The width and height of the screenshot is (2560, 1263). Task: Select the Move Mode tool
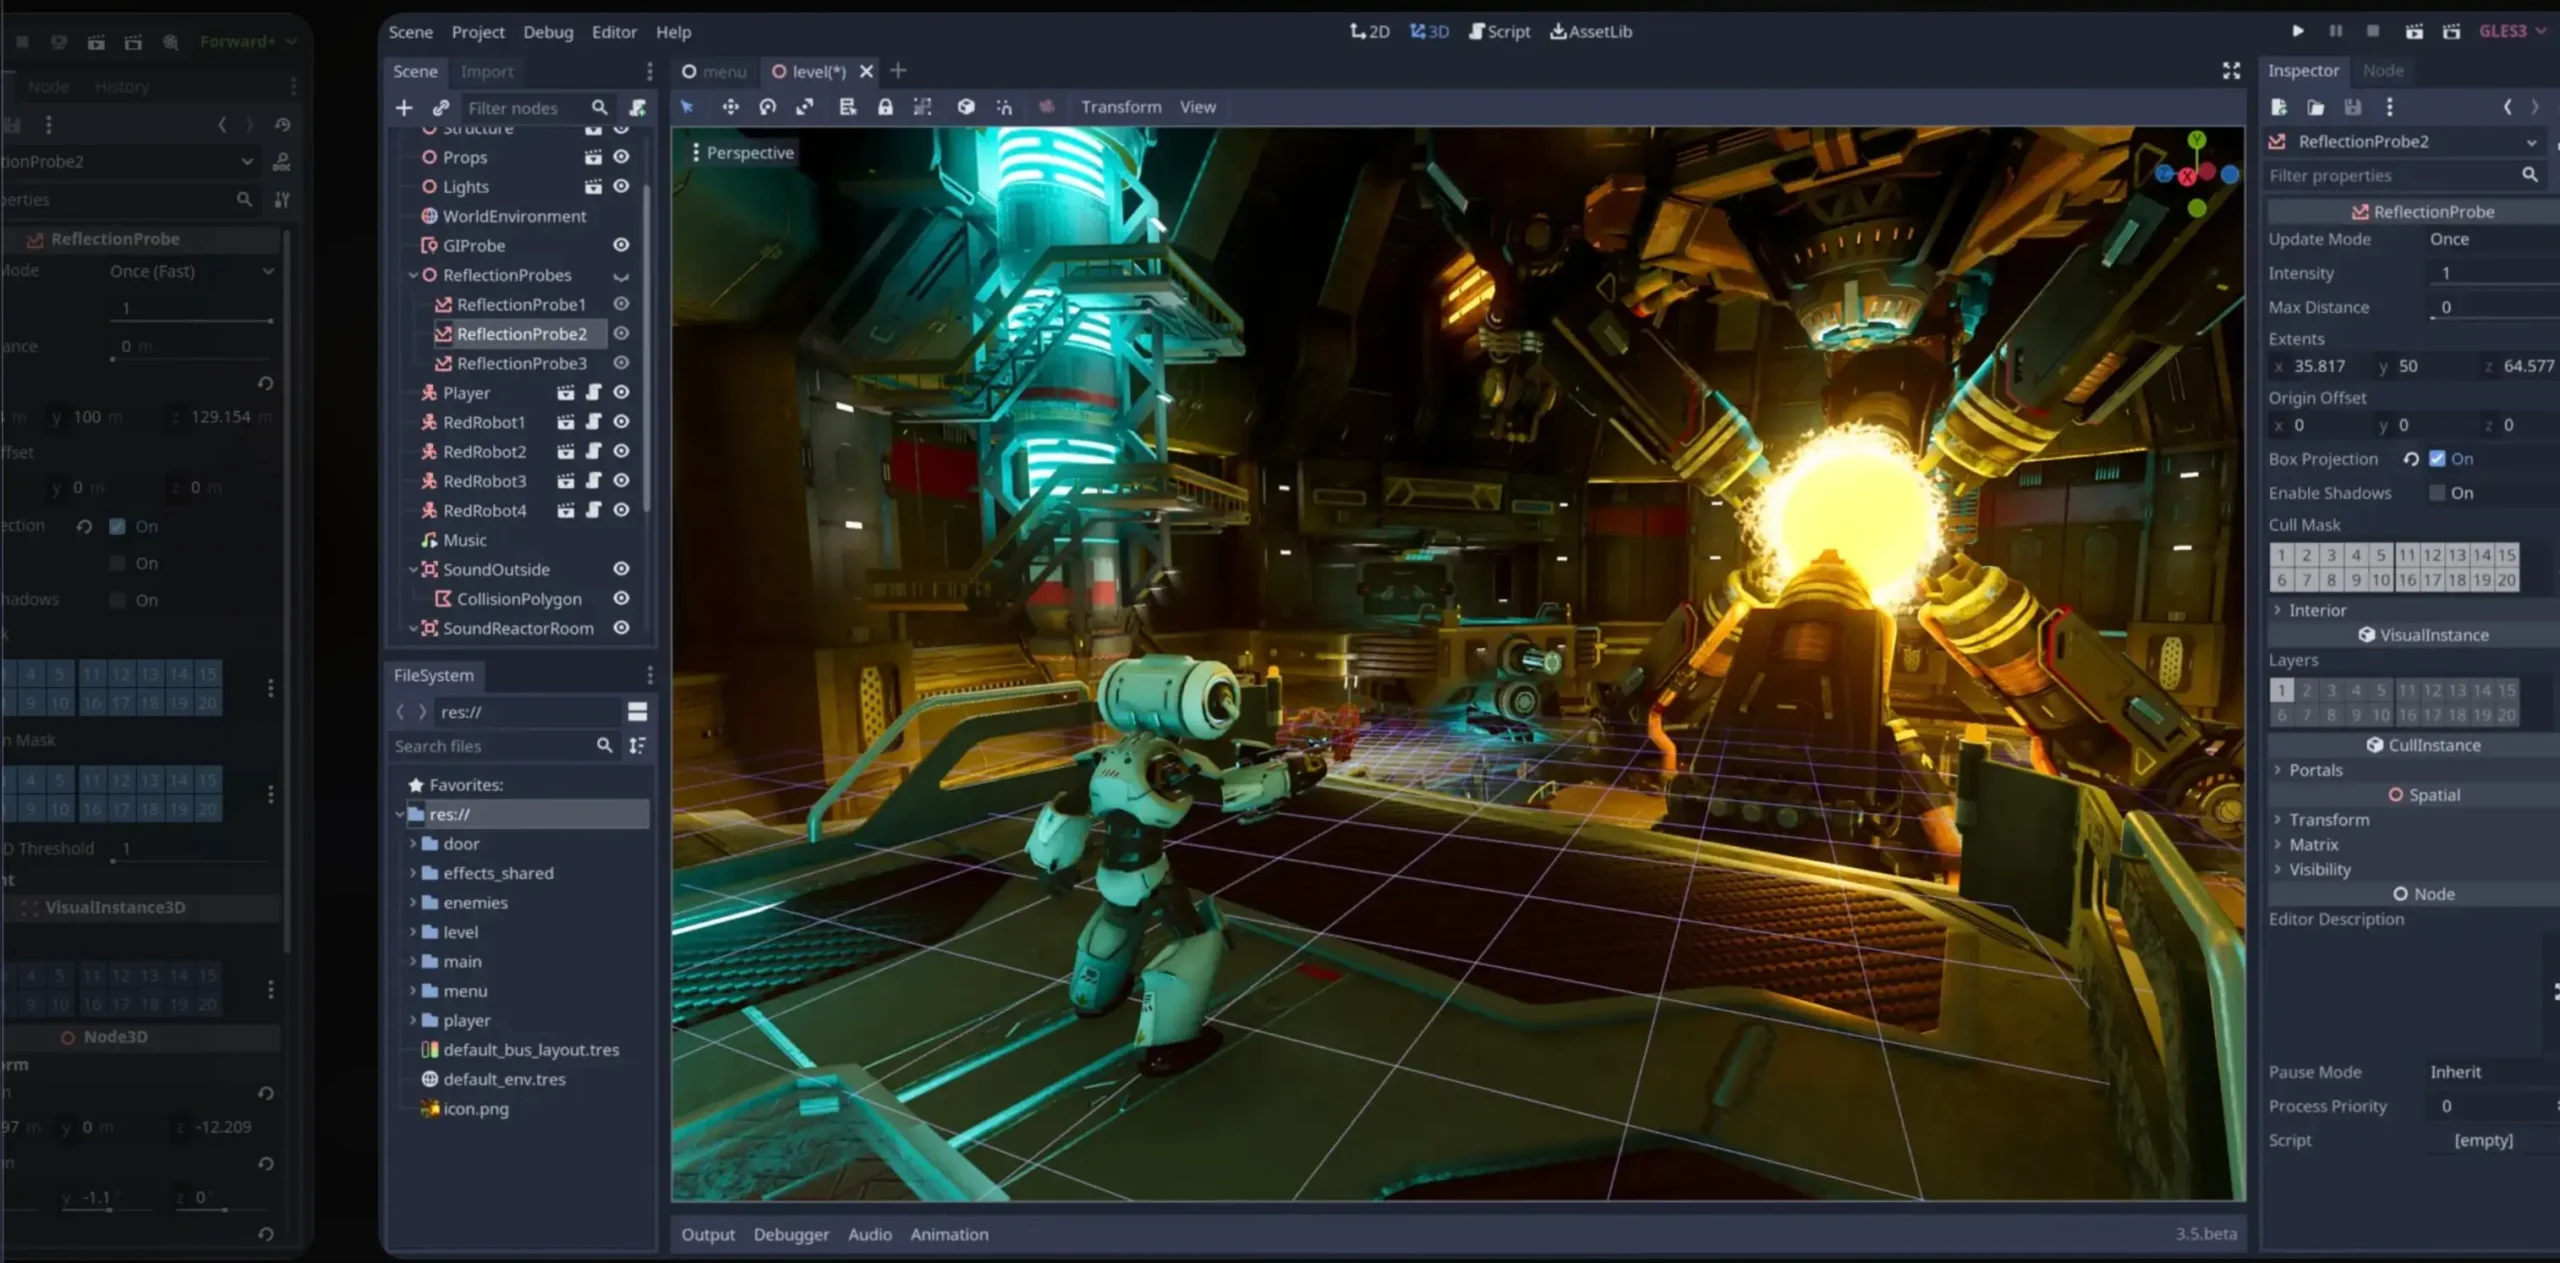pyautogui.click(x=730, y=107)
